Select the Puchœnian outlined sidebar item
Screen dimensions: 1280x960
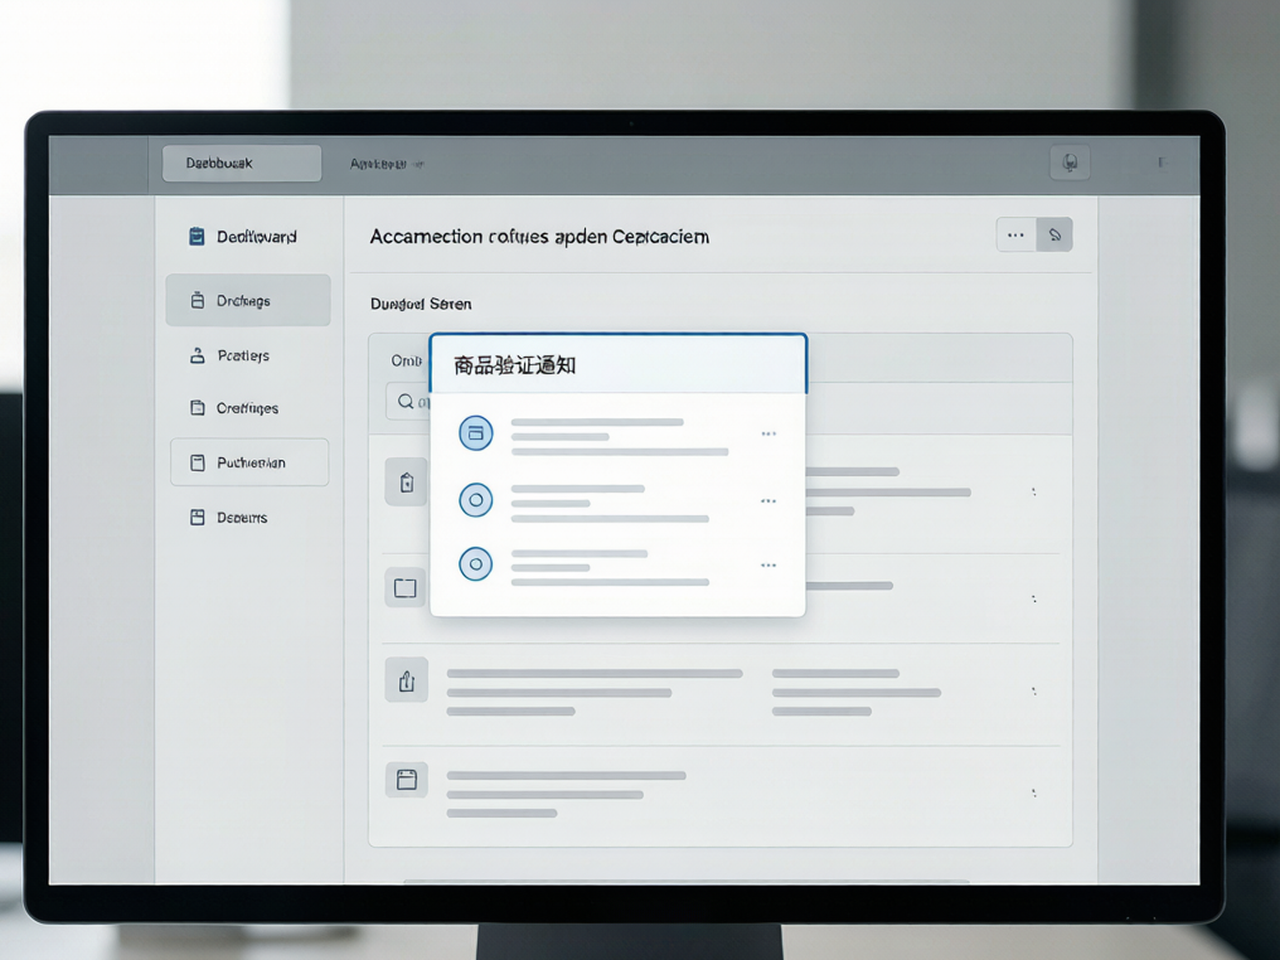[x=249, y=462]
